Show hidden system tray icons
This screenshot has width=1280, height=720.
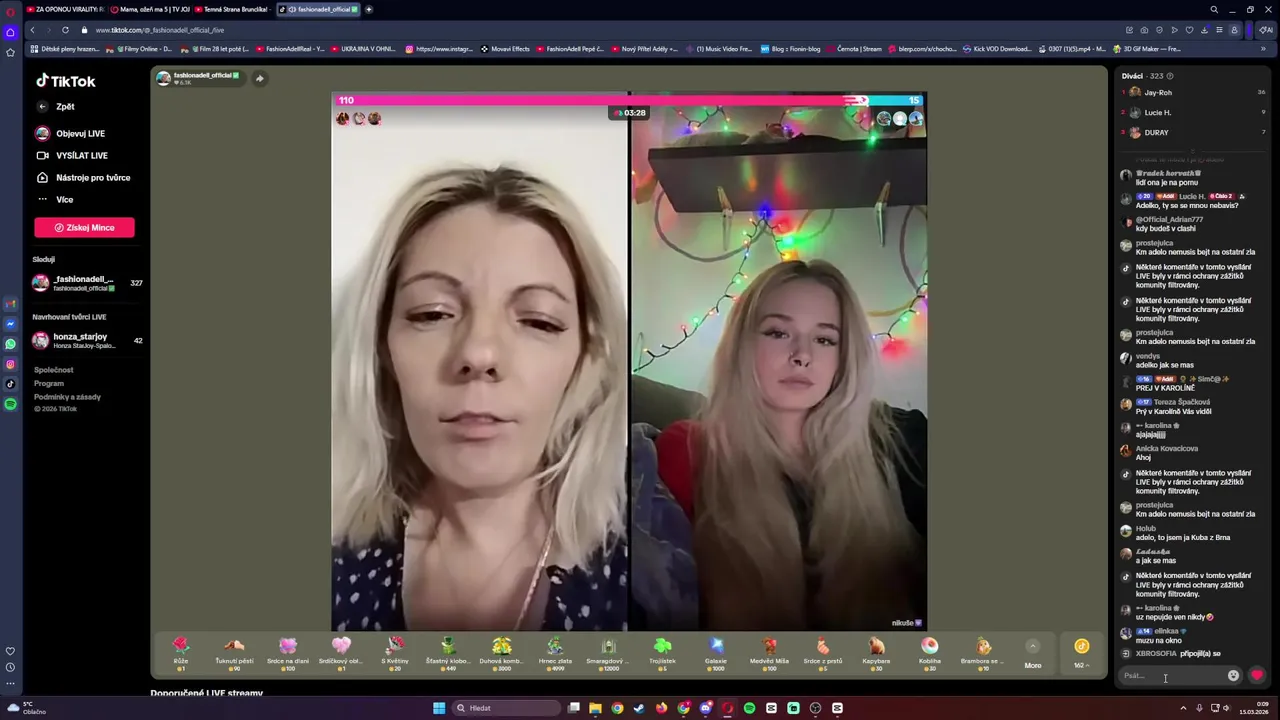click(1183, 708)
